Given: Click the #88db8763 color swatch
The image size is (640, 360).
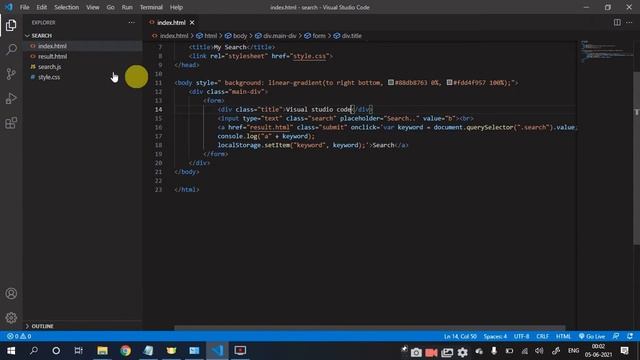Looking at the screenshot, I should pos(391,82).
